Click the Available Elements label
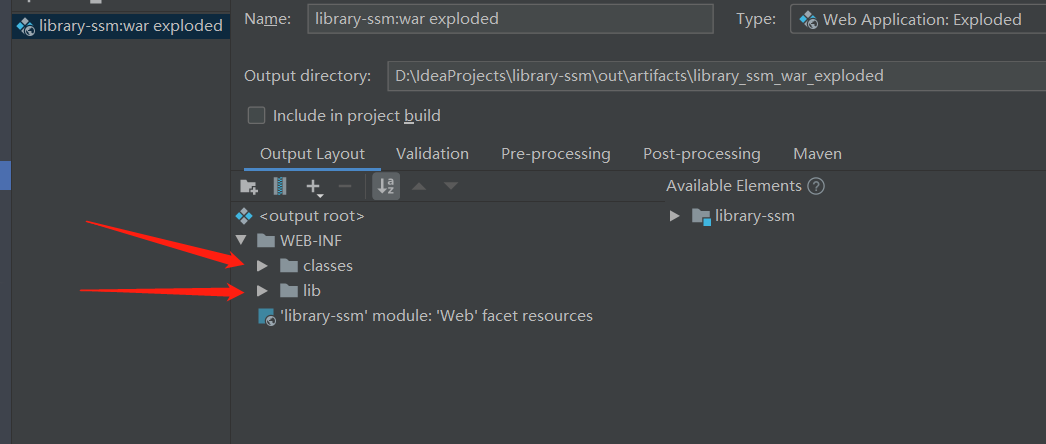The width and height of the screenshot is (1046, 444). [734, 186]
